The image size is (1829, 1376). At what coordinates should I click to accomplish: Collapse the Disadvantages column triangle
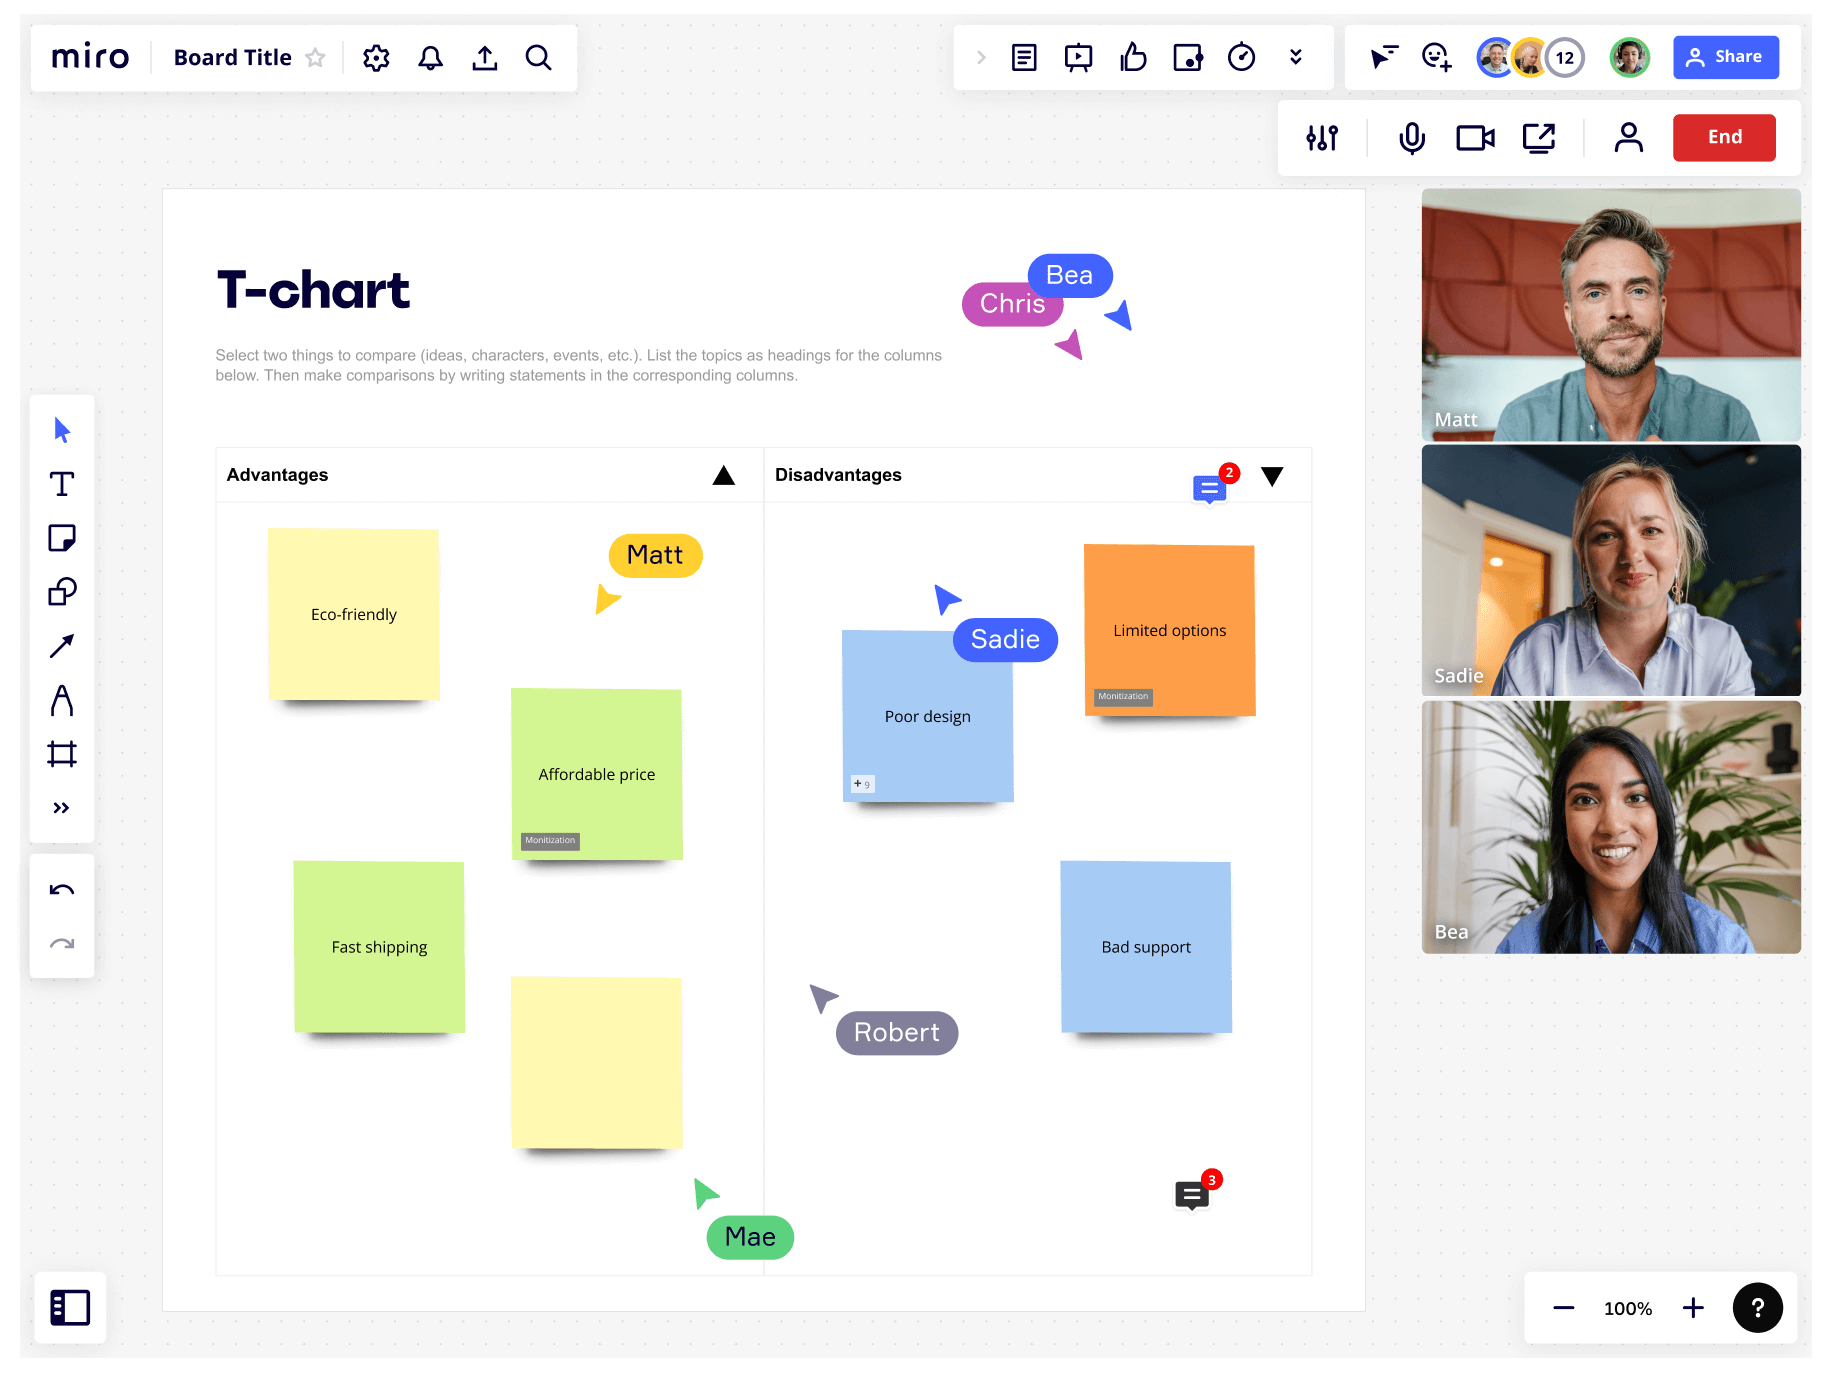click(x=1272, y=476)
